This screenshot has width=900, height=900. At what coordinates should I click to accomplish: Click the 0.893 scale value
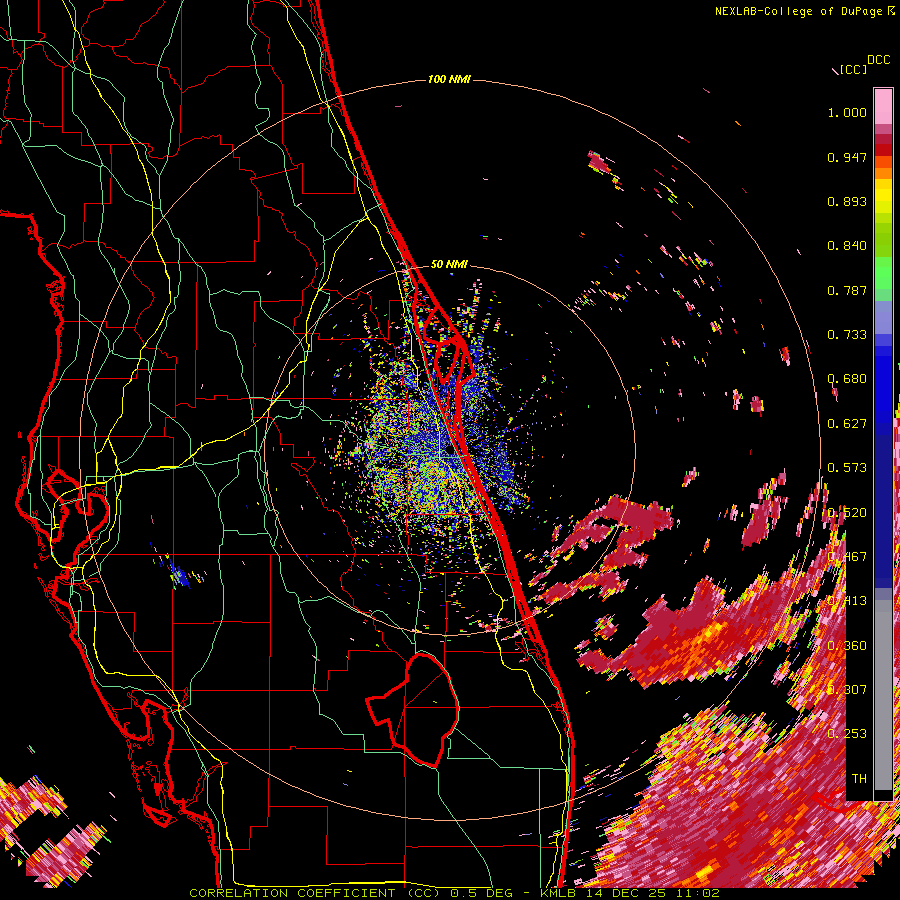[847, 201]
